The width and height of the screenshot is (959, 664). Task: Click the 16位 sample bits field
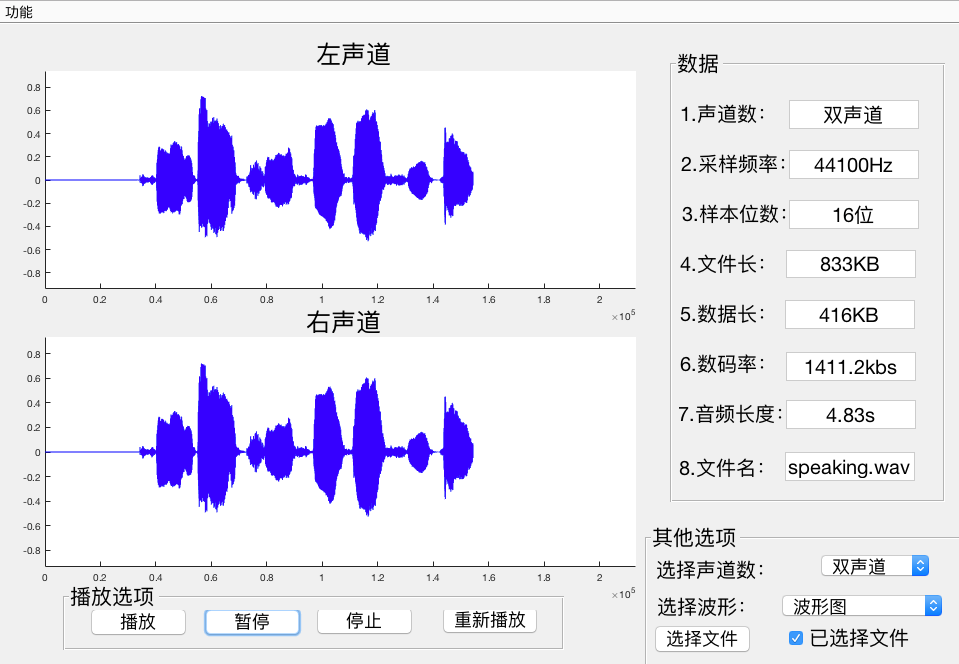(853, 214)
